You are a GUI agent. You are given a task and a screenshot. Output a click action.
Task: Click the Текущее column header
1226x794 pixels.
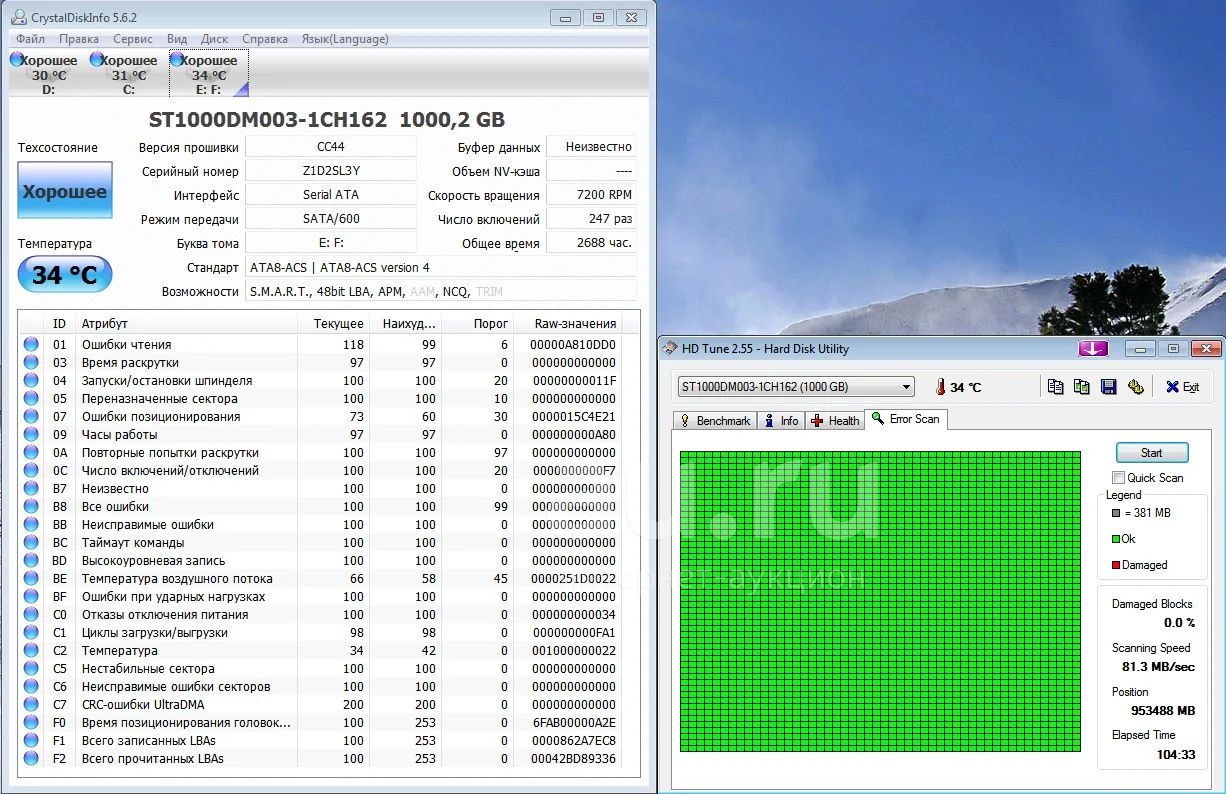tap(333, 323)
